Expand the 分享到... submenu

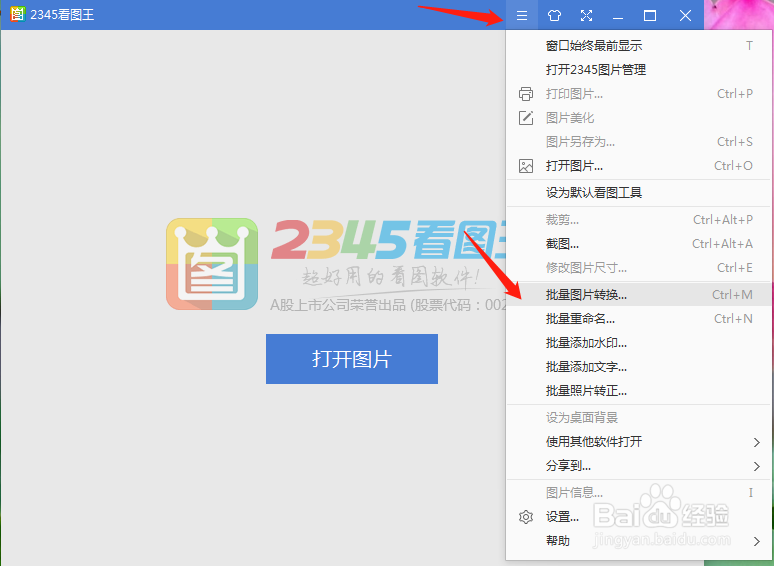[639, 465]
